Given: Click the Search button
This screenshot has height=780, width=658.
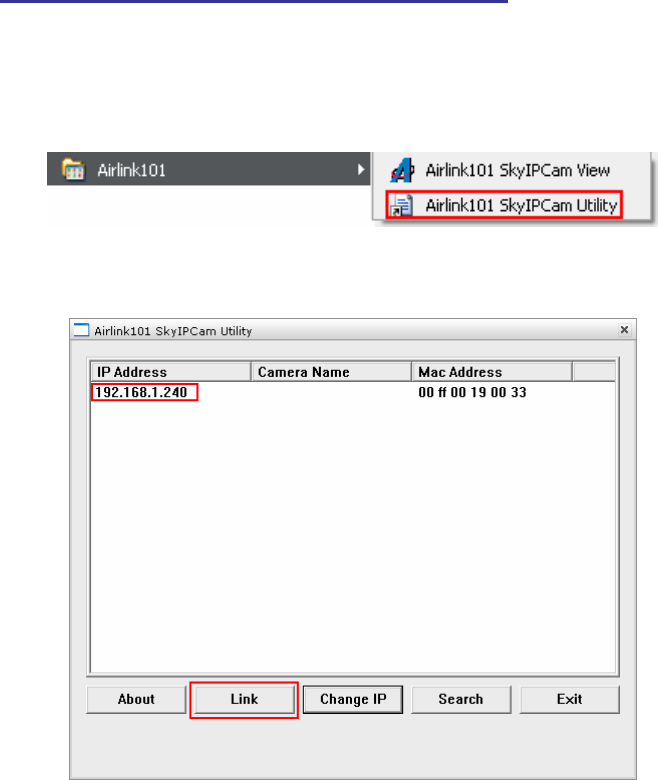Looking at the screenshot, I should 461,699.
